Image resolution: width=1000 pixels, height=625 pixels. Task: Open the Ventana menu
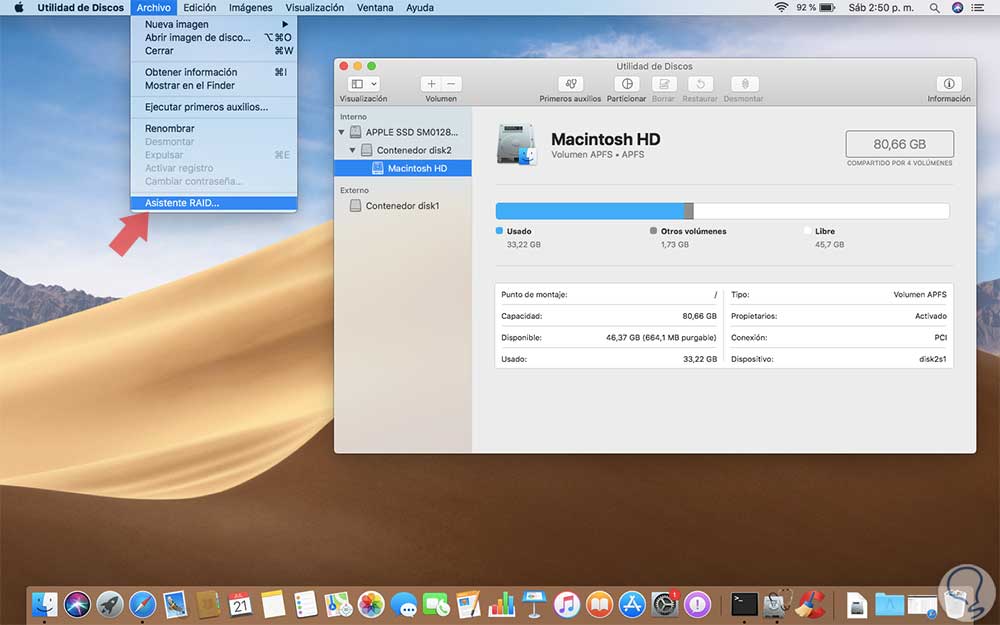(x=375, y=8)
